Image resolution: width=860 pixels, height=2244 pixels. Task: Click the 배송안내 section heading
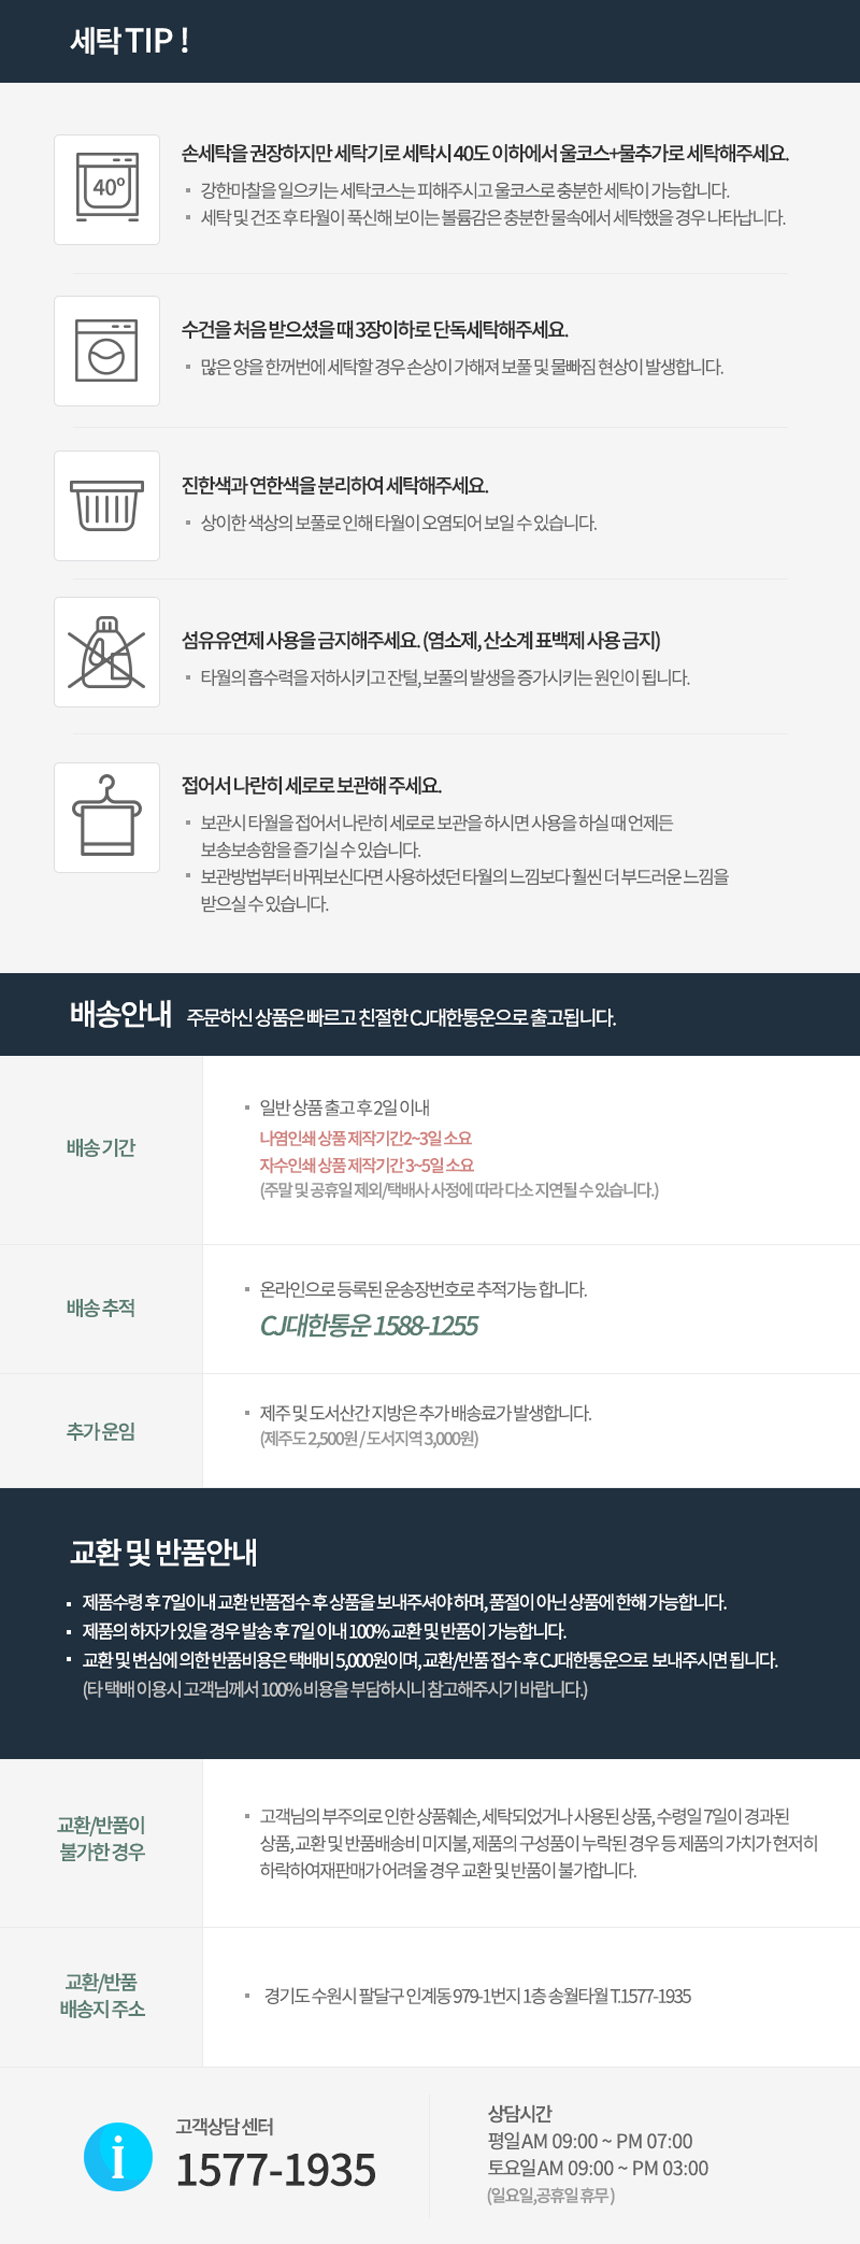tap(121, 1014)
